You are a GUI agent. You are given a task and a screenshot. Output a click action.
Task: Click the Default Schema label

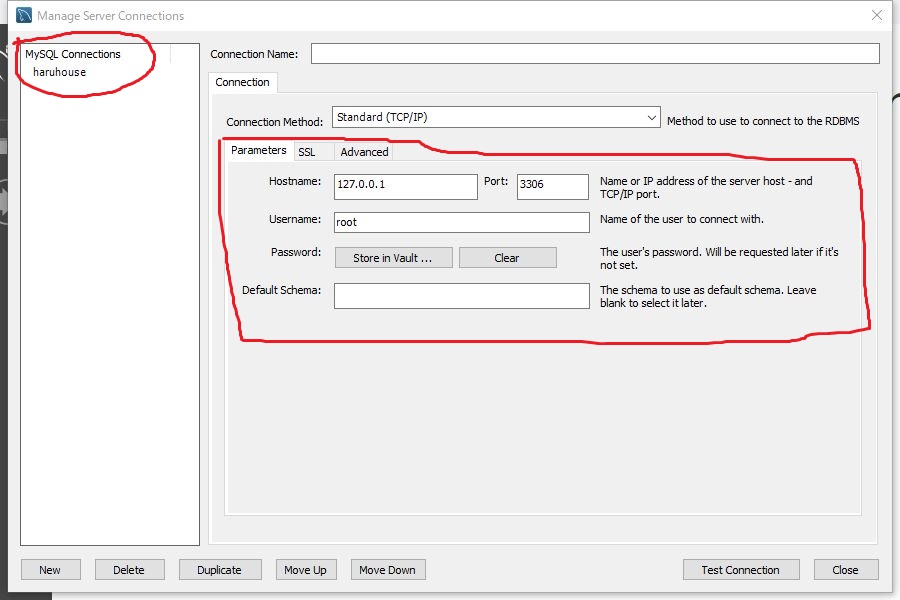pyautogui.click(x=281, y=290)
